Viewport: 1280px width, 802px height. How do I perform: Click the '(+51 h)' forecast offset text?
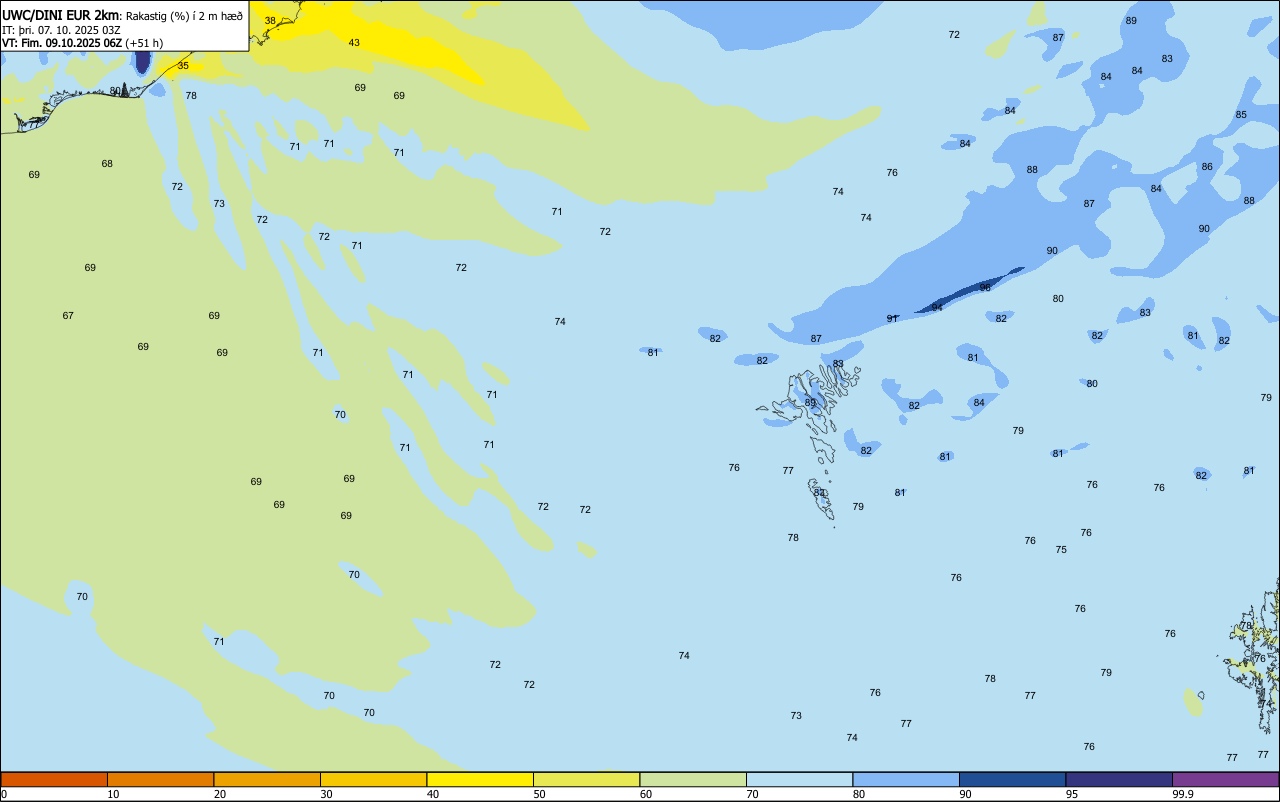click(x=144, y=43)
